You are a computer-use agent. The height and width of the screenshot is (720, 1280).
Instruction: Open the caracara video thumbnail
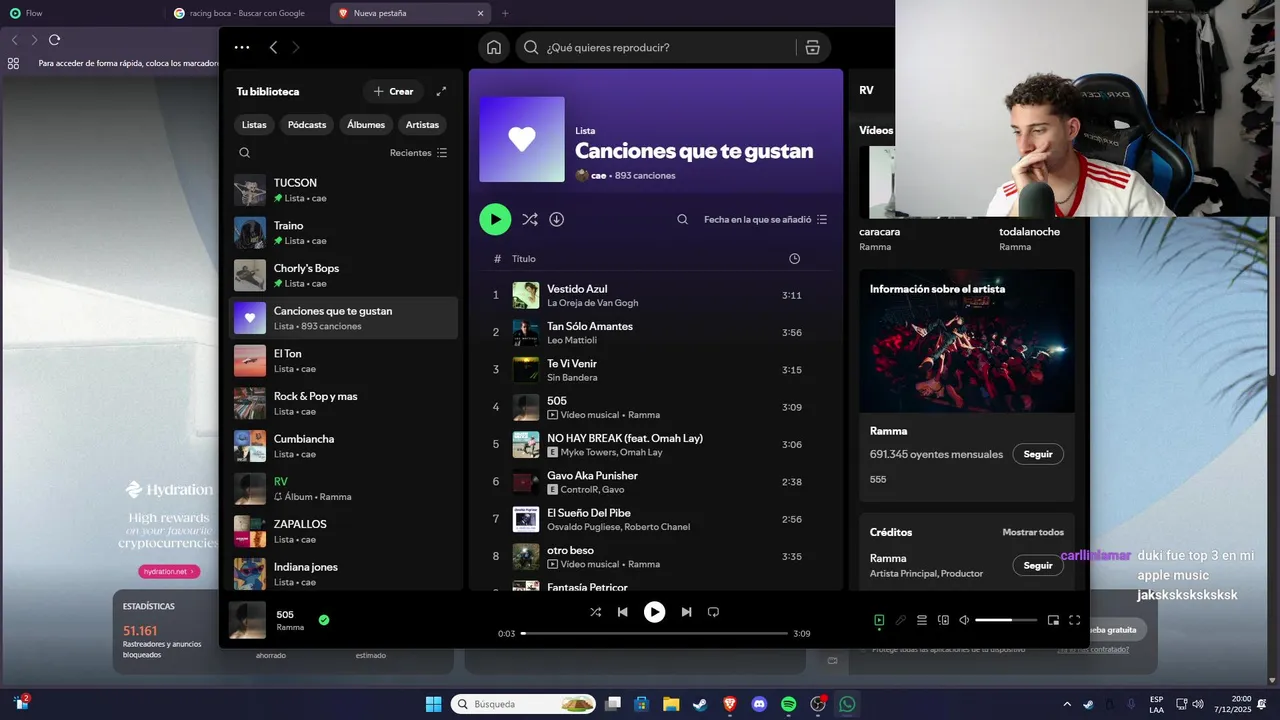click(x=880, y=182)
